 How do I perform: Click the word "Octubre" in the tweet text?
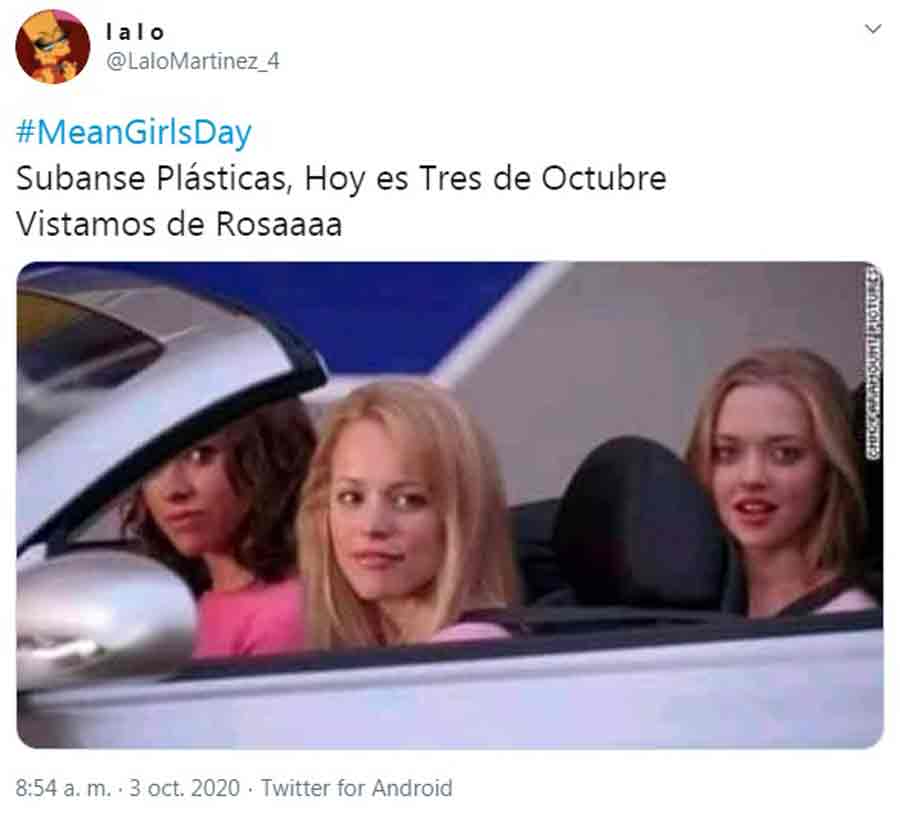point(604,178)
